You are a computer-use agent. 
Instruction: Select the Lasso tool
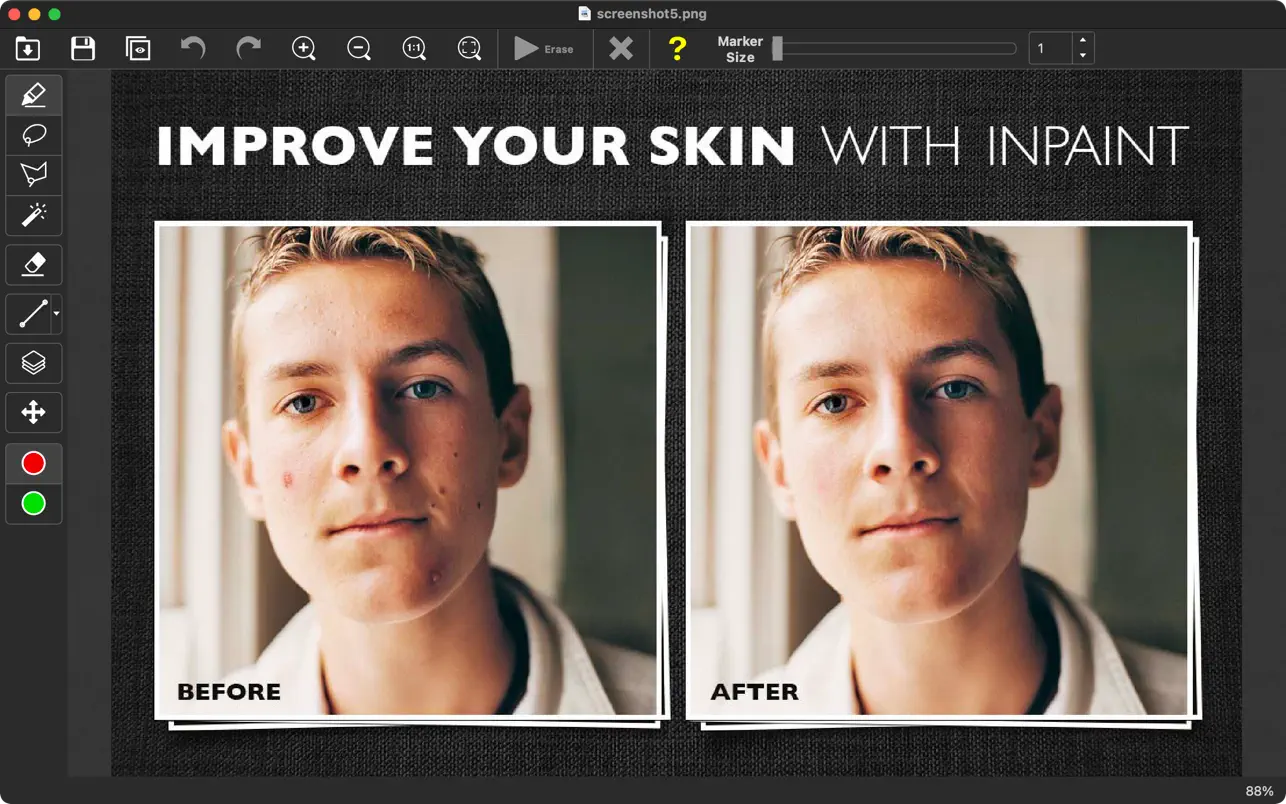coord(34,135)
